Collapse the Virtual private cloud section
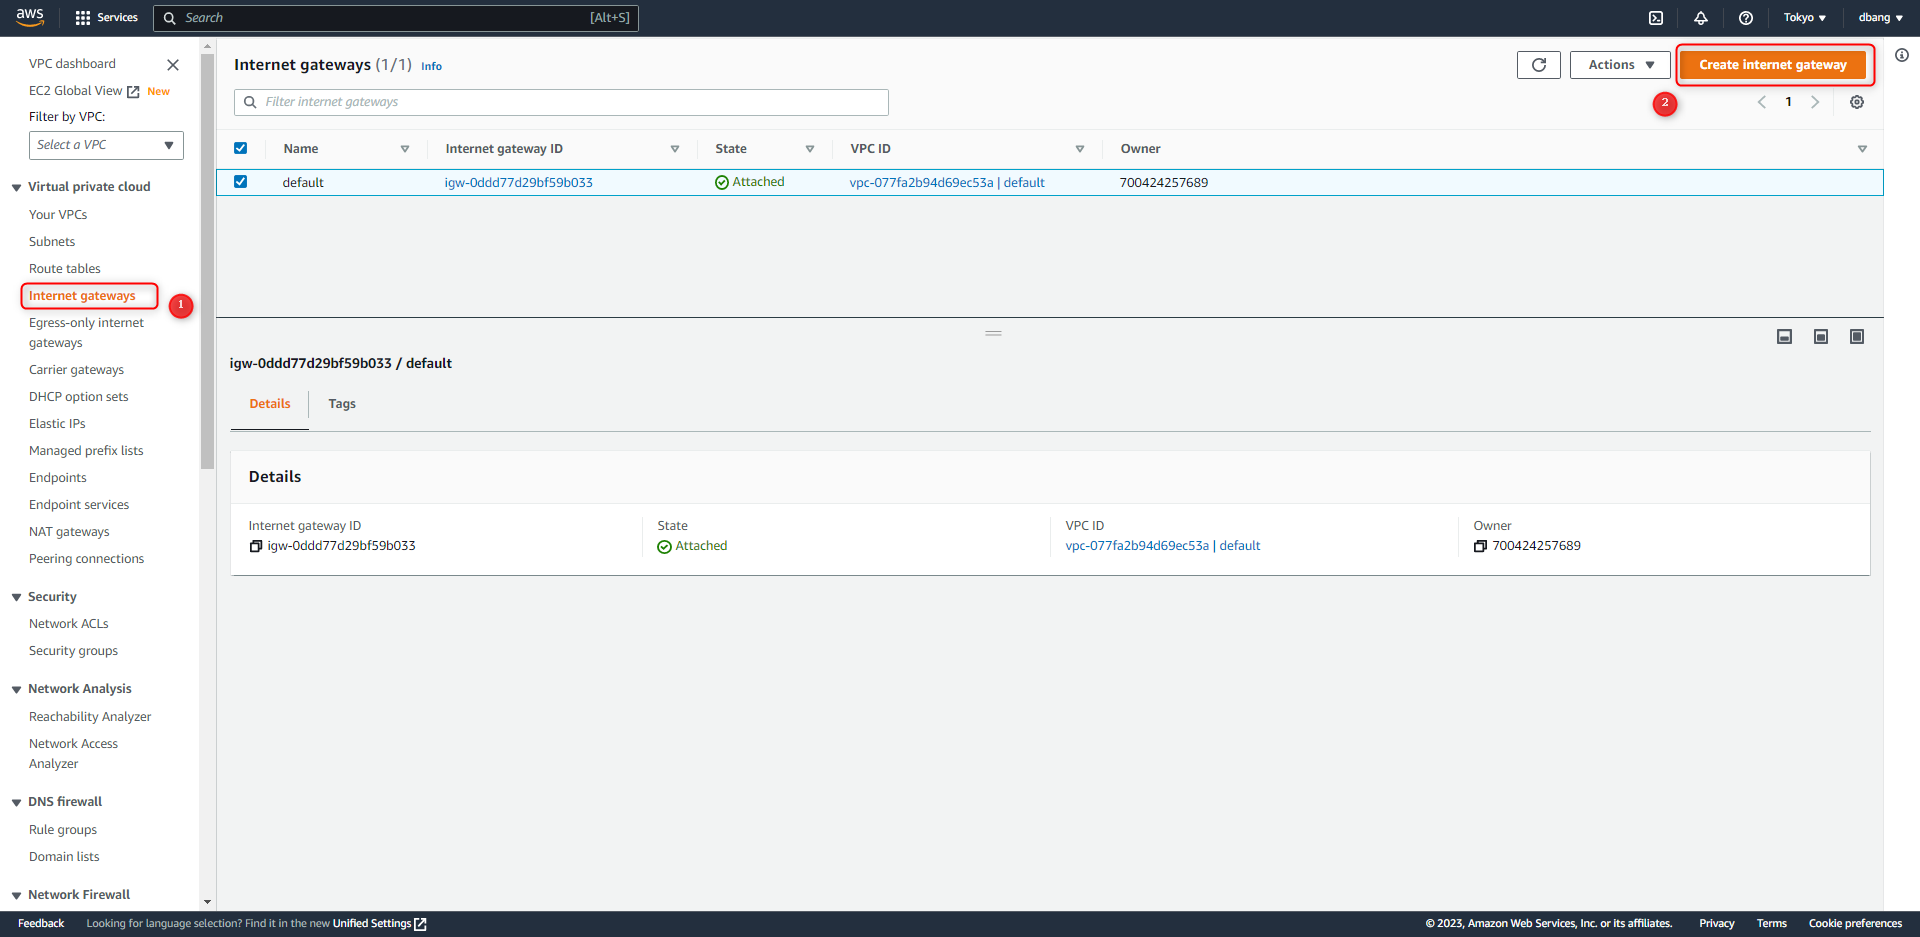Viewport: 1920px width, 937px height. point(16,187)
